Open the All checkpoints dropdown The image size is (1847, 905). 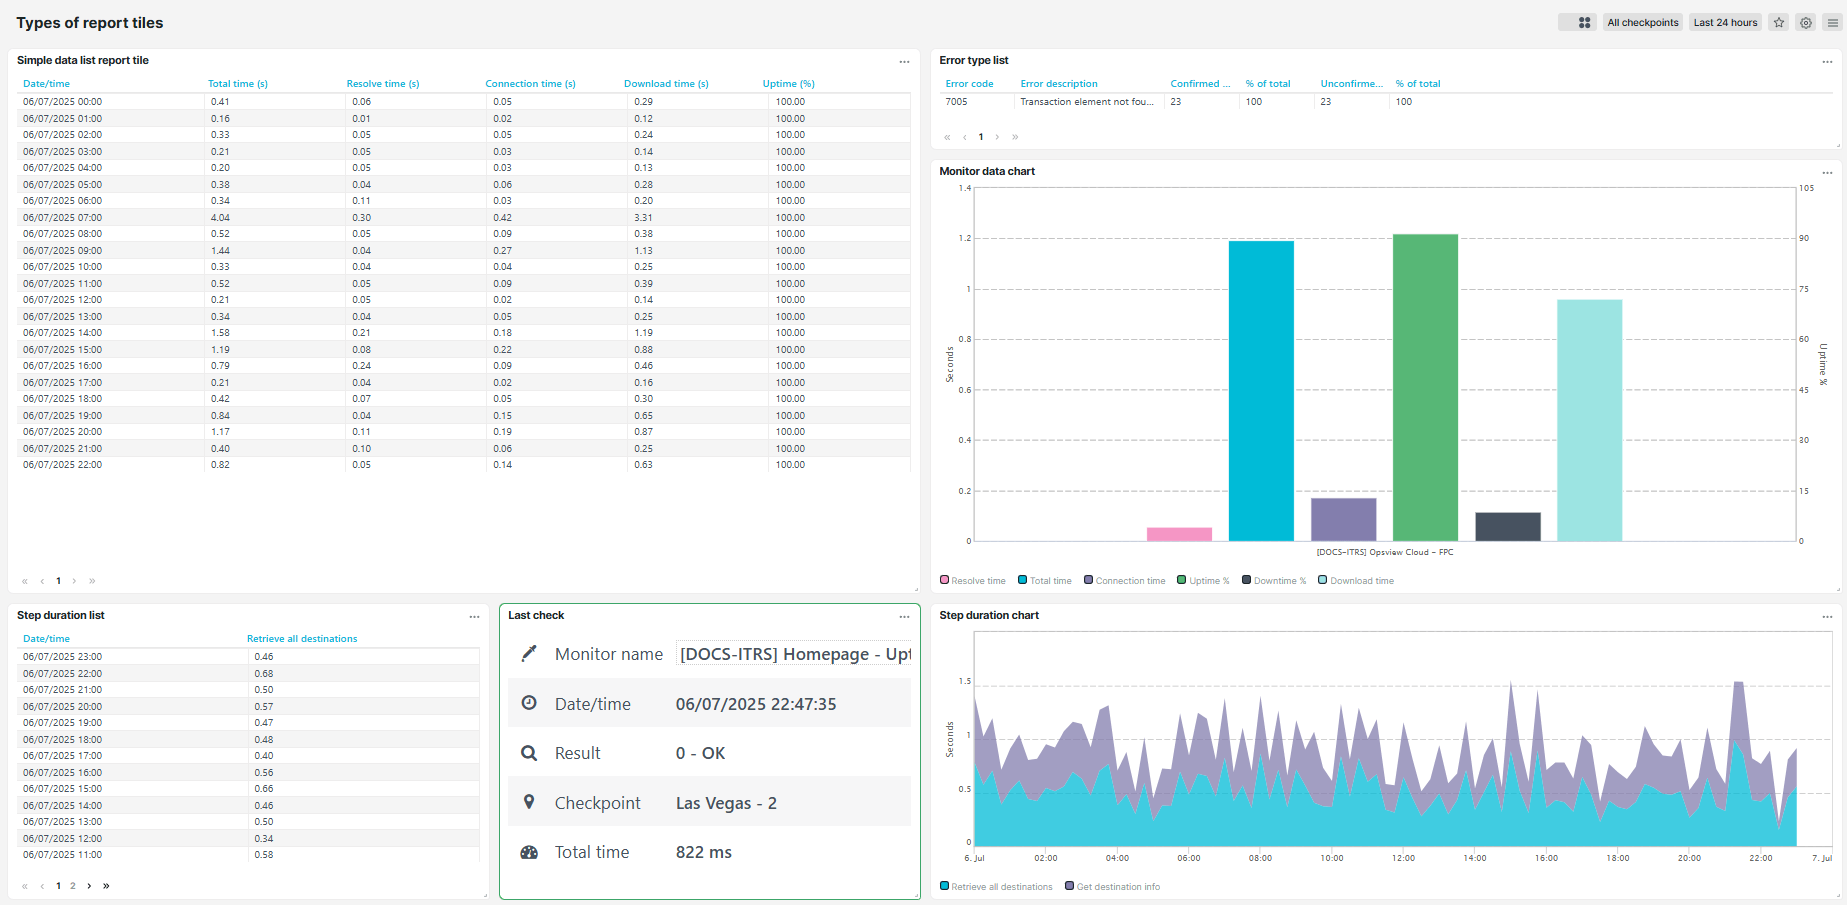[1642, 22]
